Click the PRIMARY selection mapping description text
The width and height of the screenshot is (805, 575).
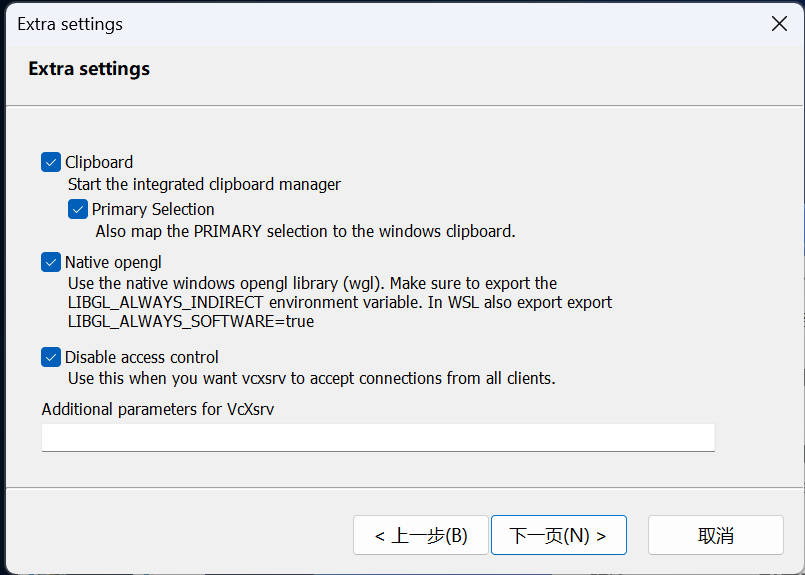[x=305, y=231]
